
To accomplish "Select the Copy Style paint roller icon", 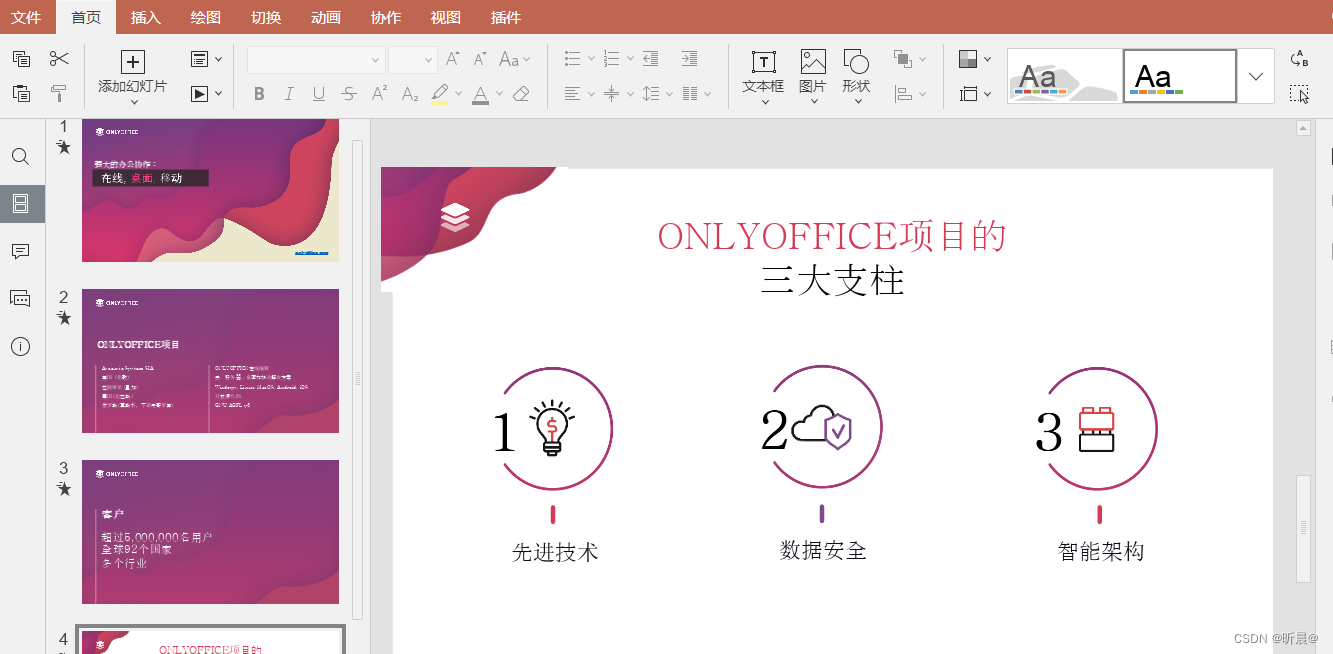I will click(59, 93).
